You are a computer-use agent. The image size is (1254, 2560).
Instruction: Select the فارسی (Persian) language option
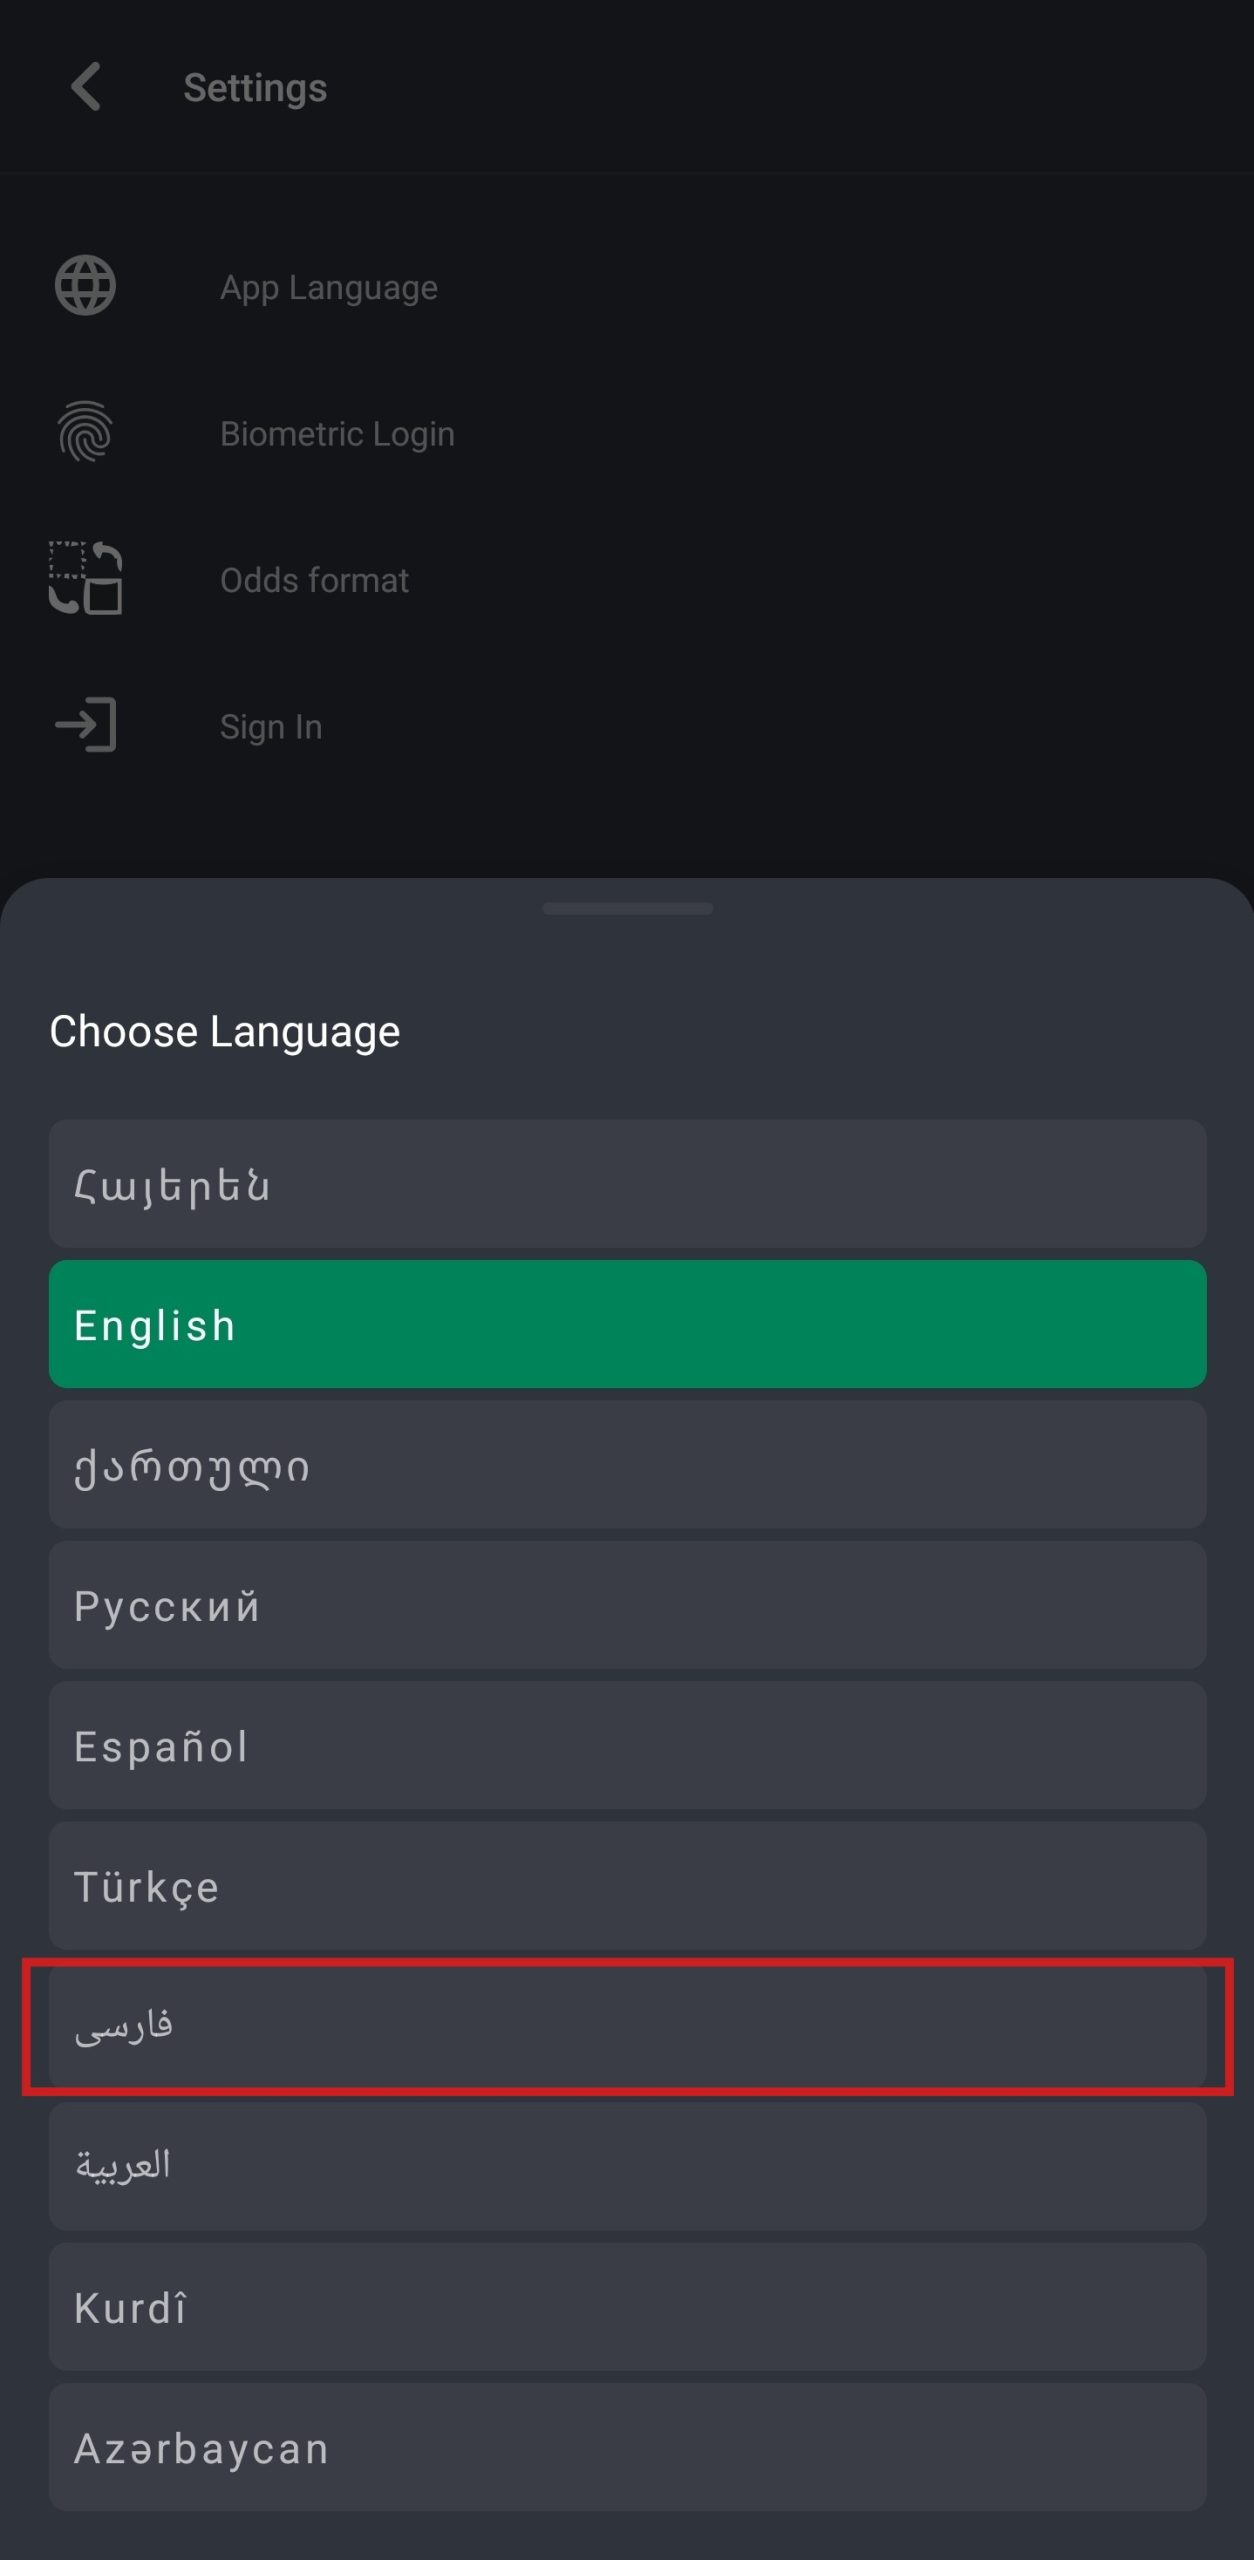pyautogui.click(x=627, y=2027)
